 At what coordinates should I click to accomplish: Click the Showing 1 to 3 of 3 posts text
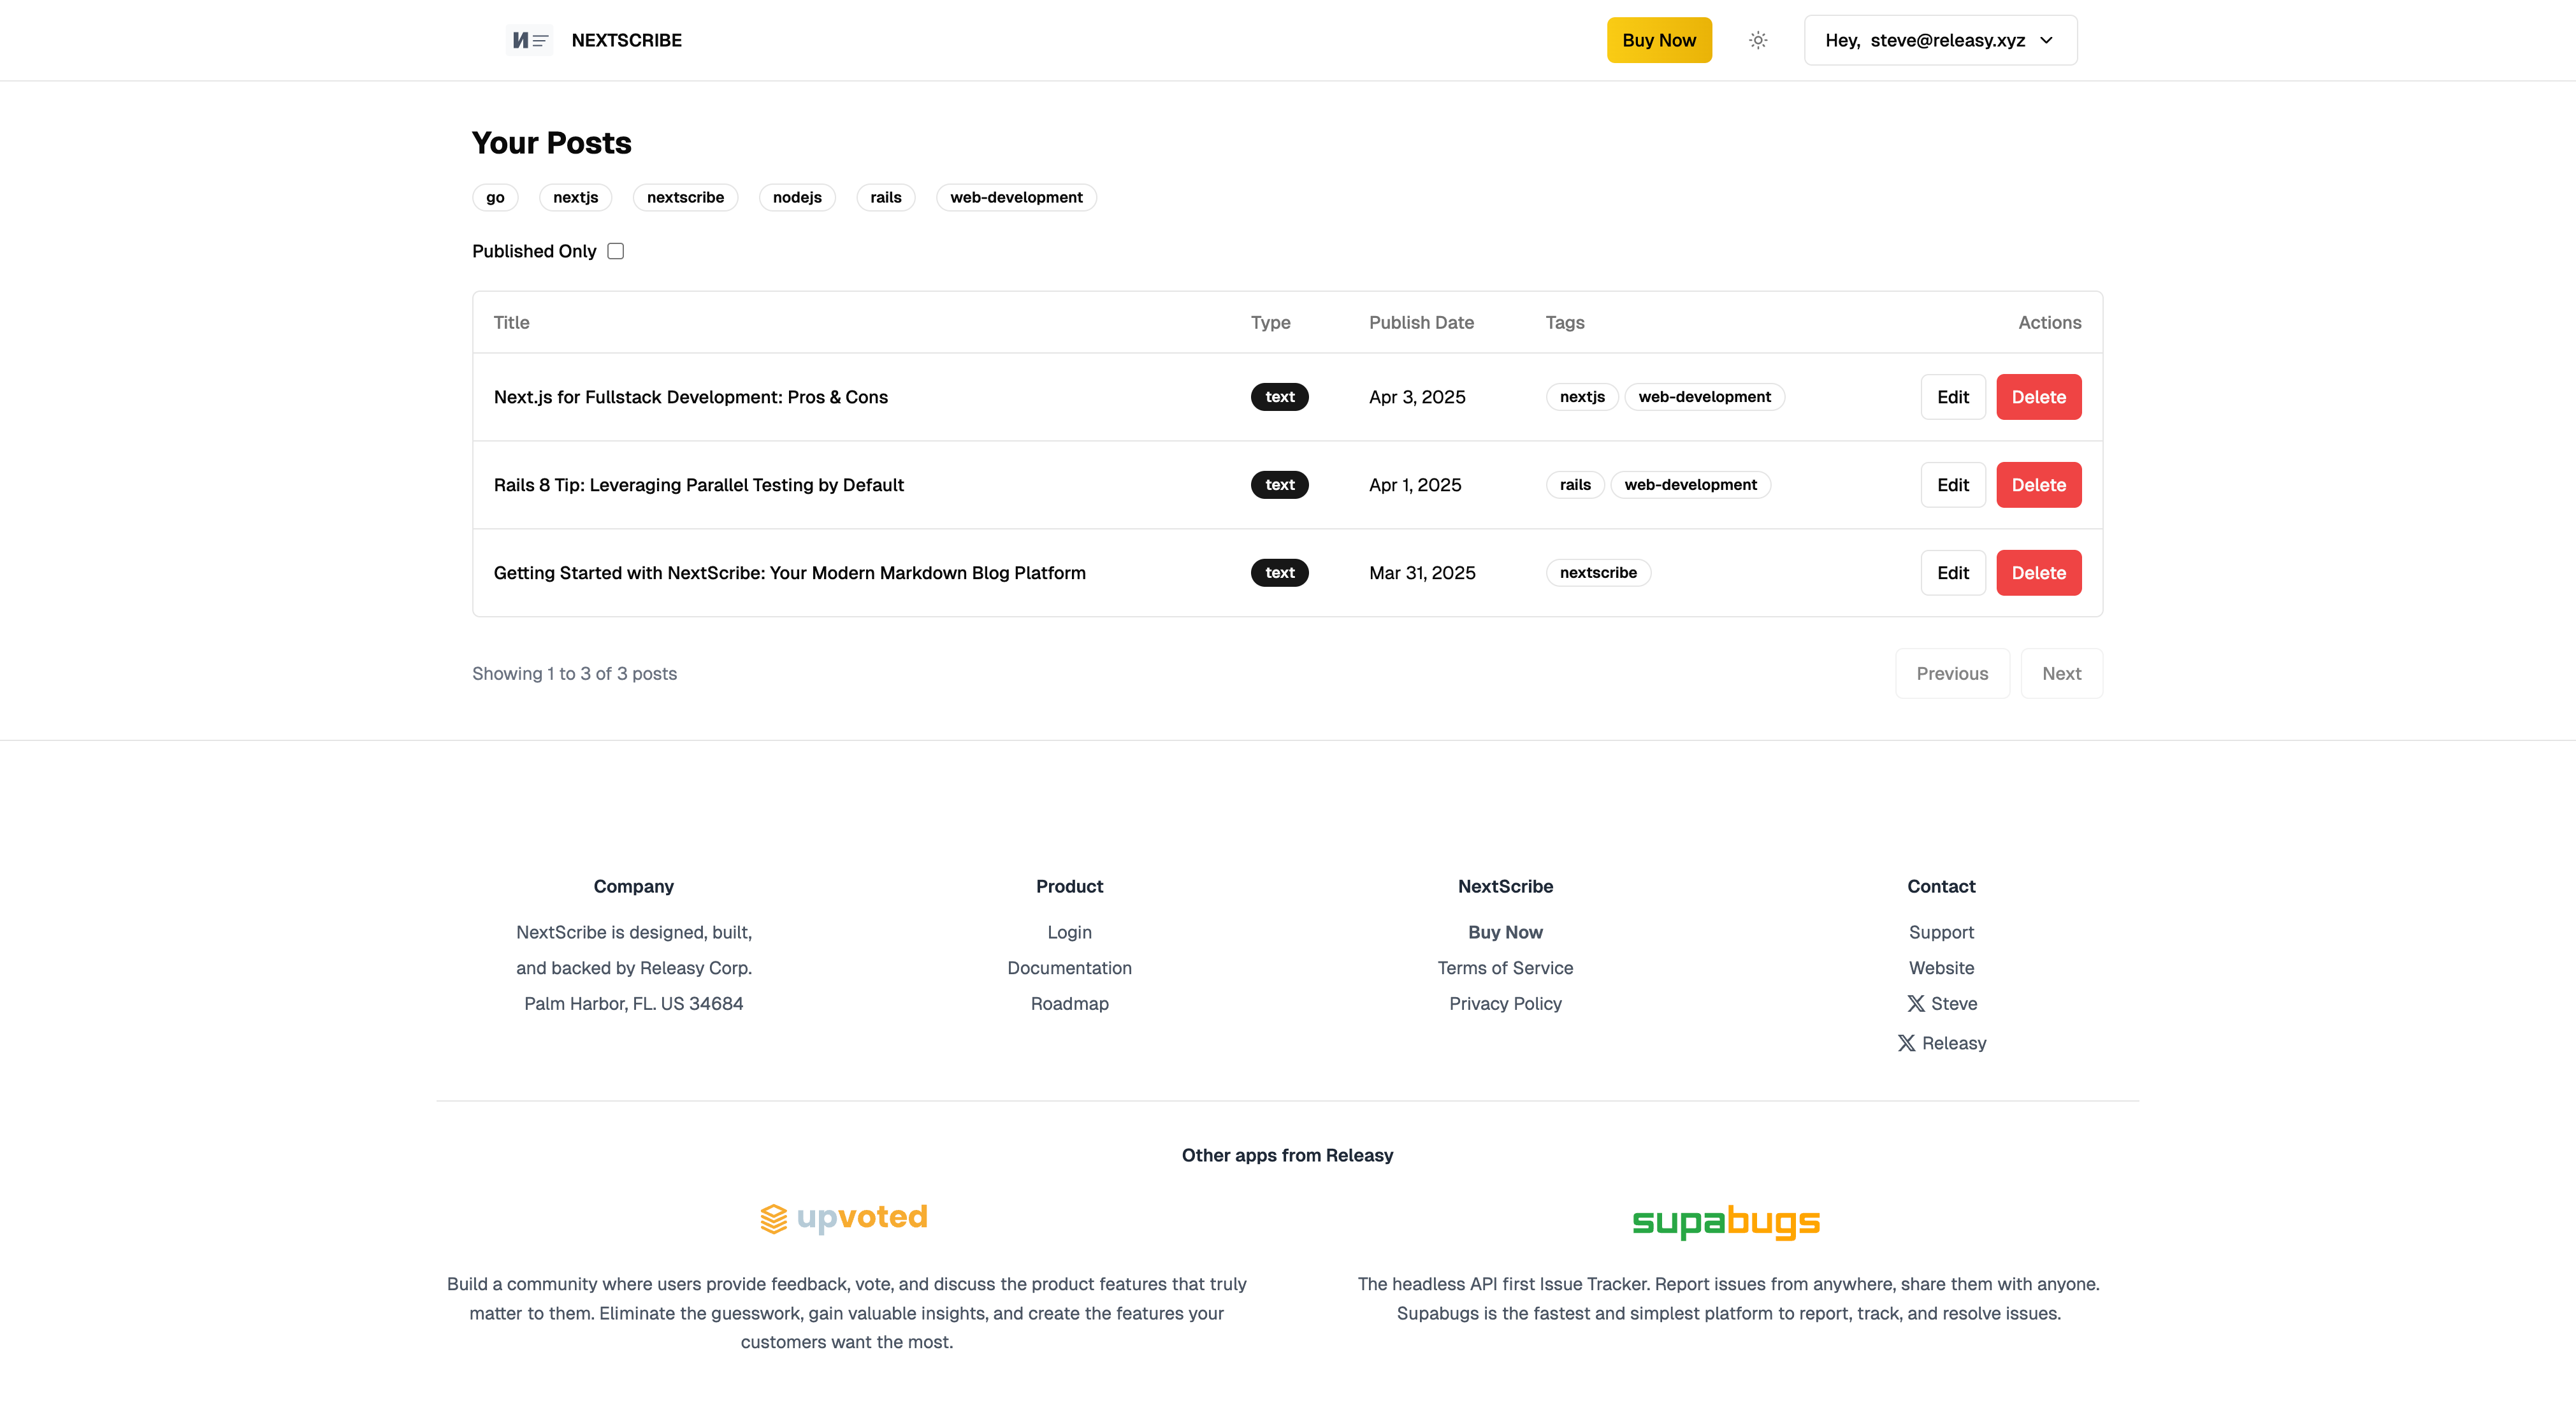[574, 674]
